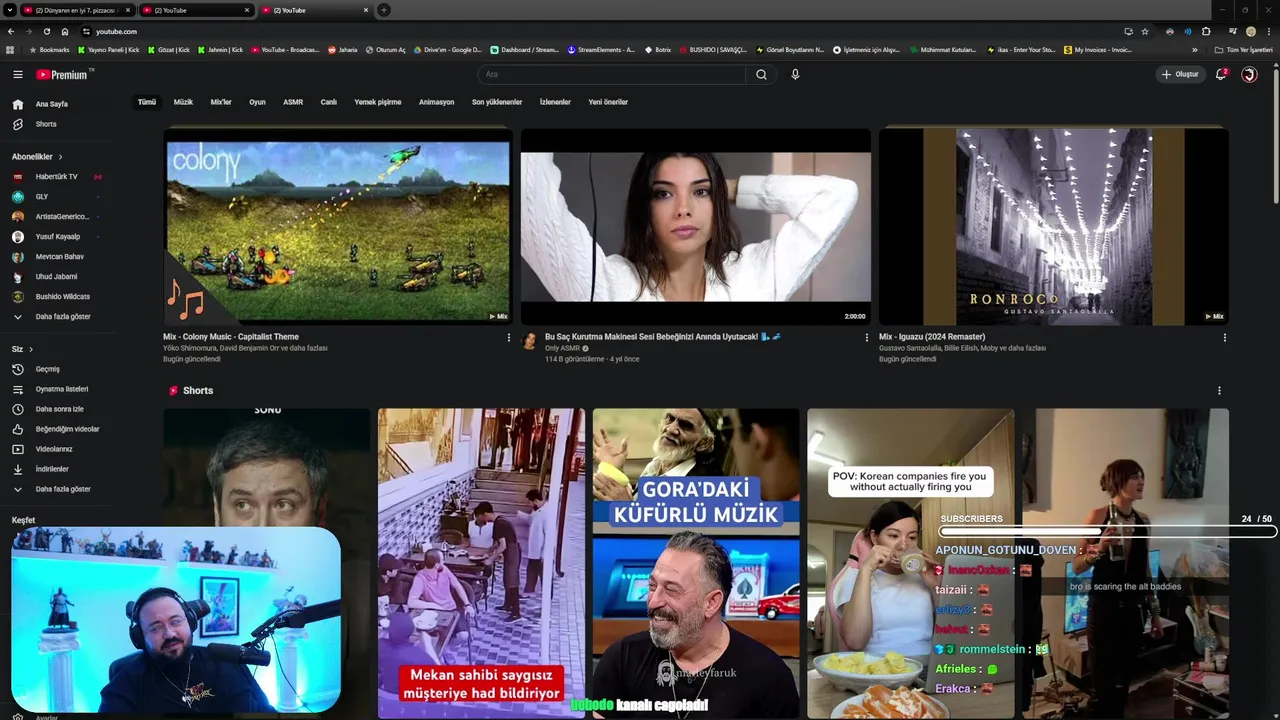Click the Shorts icon in sidebar
This screenshot has width=1280, height=720.
click(17, 124)
